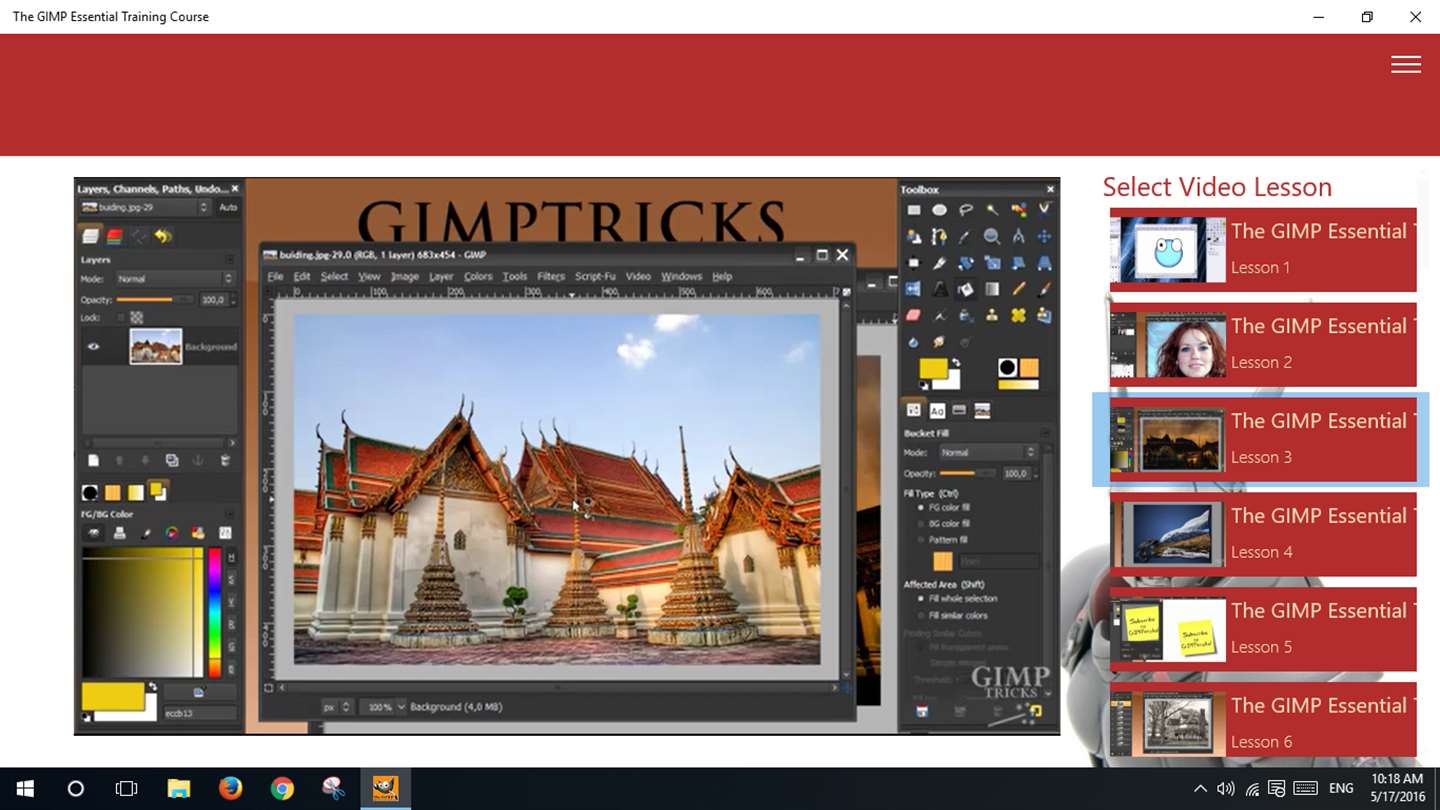Select the yellow Heal tool
Image resolution: width=1440 pixels, height=810 pixels.
pos(1018,315)
